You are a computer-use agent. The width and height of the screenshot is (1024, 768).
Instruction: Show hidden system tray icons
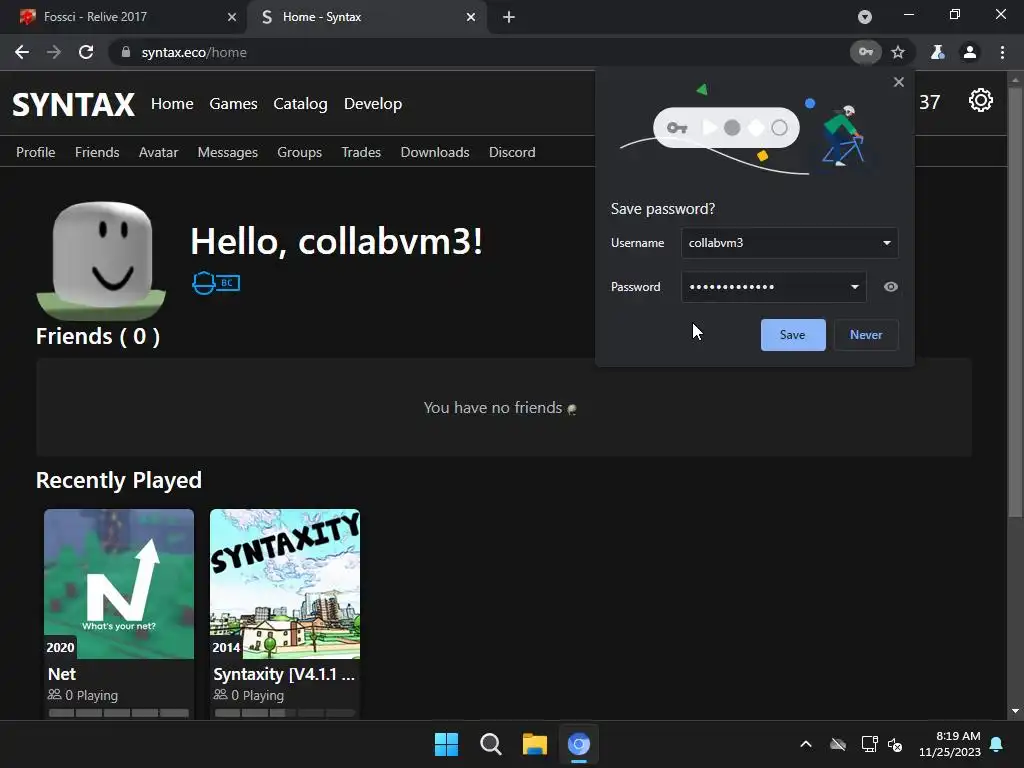(806, 744)
